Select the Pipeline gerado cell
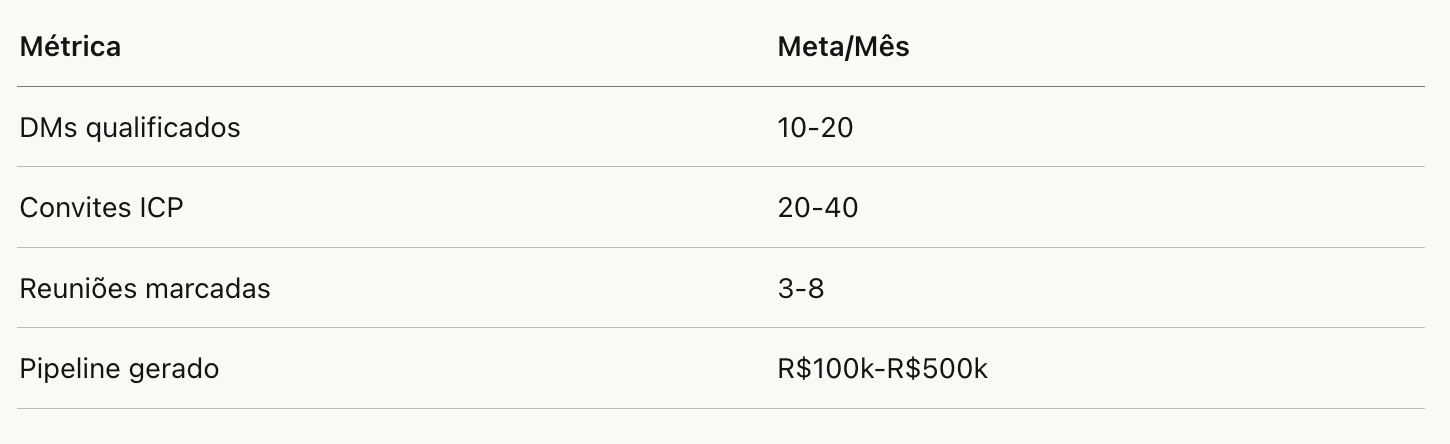1450x444 pixels. tap(119, 369)
